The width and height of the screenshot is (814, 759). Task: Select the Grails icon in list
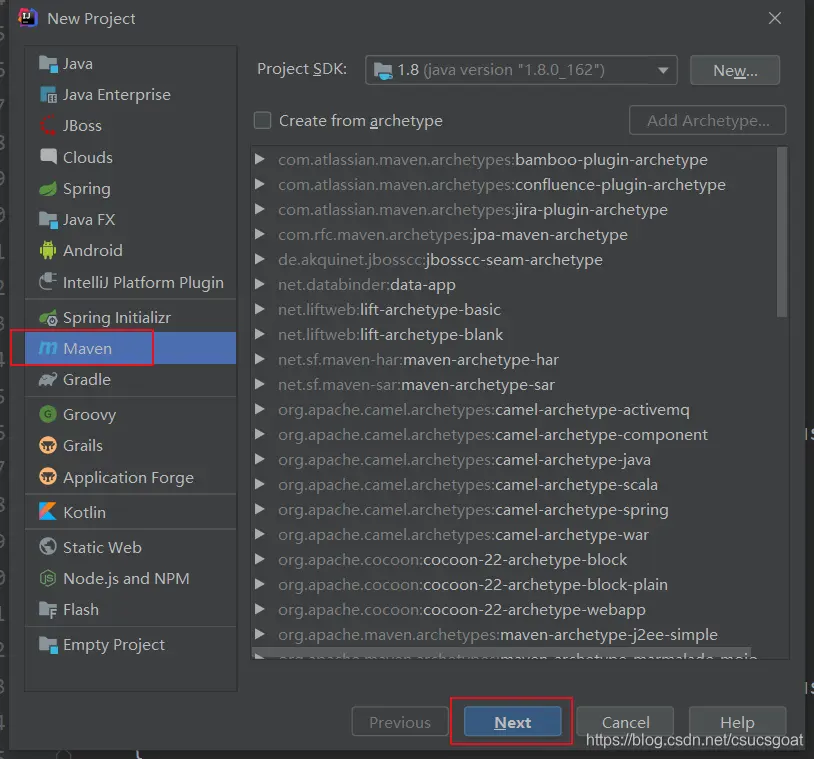point(48,446)
